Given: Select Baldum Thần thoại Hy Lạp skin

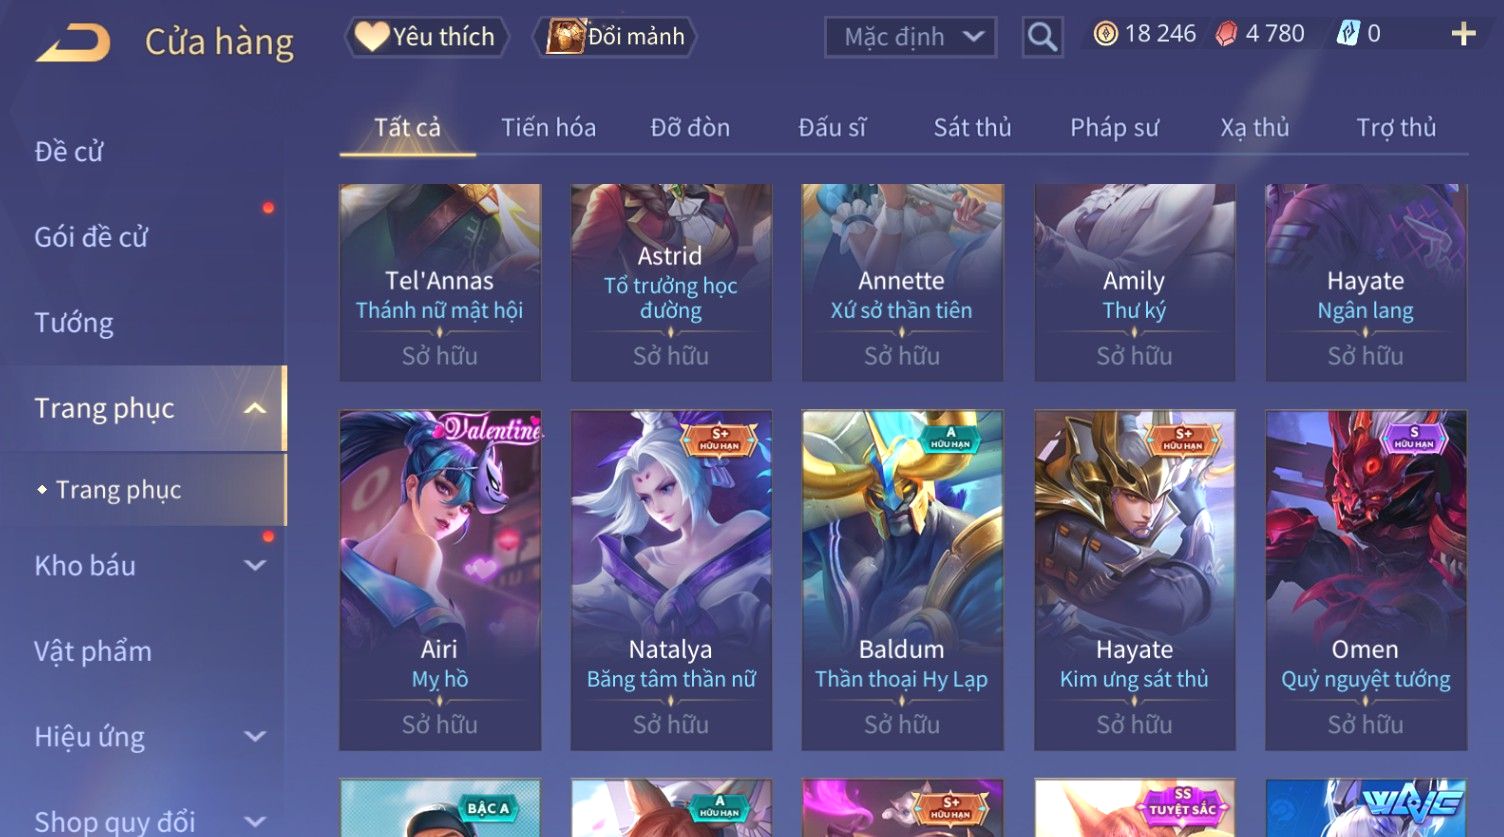Looking at the screenshot, I should pos(902,580).
